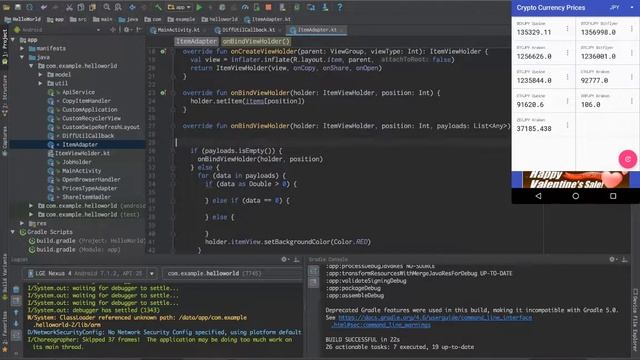Screen dimensions: 640x360
Task: Click the Replace toolbar icon
Action: [x=118, y=7]
